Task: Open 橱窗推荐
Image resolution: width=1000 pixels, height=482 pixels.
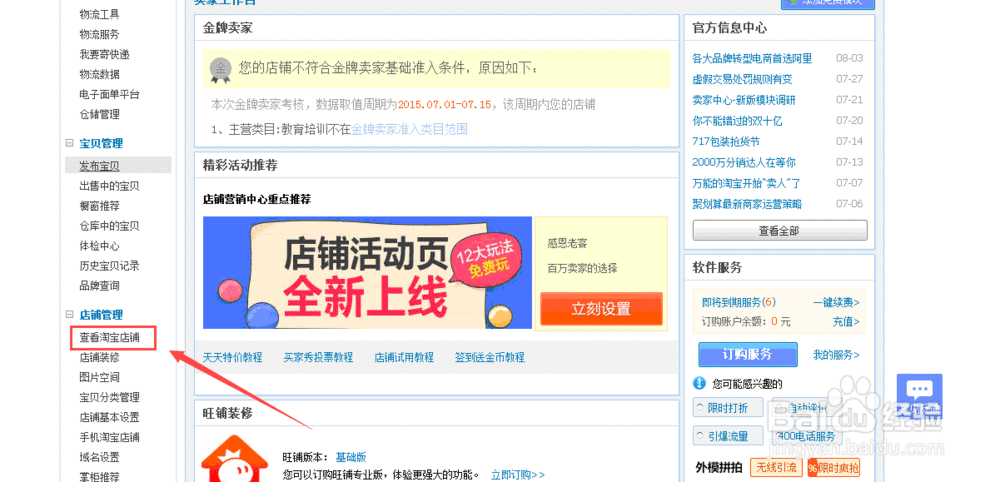Action: pos(99,206)
